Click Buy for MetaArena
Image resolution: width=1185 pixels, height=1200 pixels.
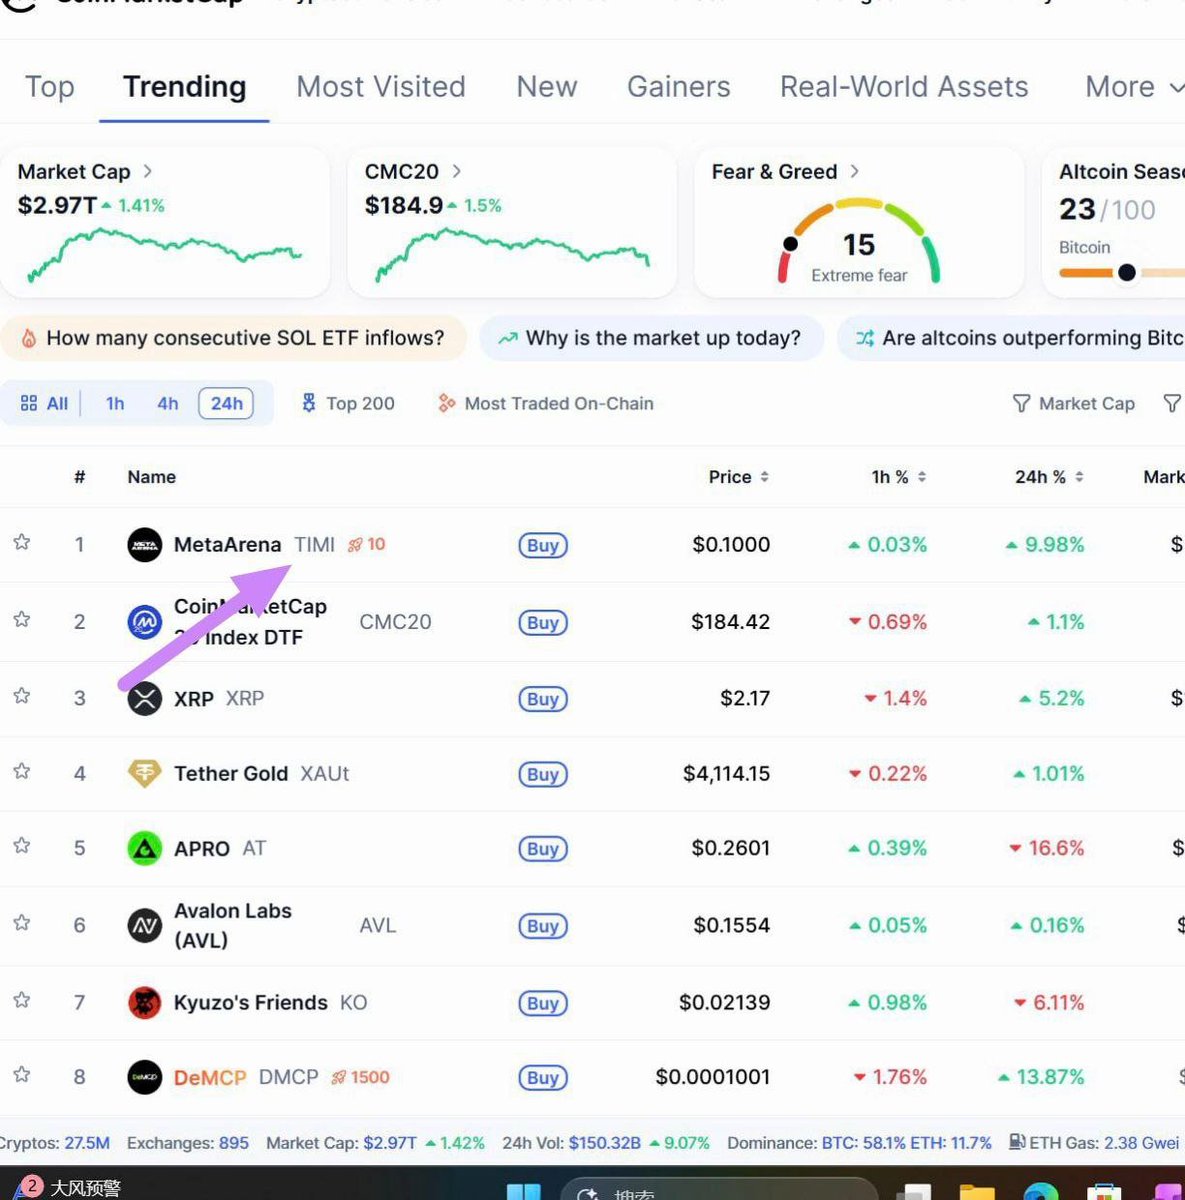[543, 545]
